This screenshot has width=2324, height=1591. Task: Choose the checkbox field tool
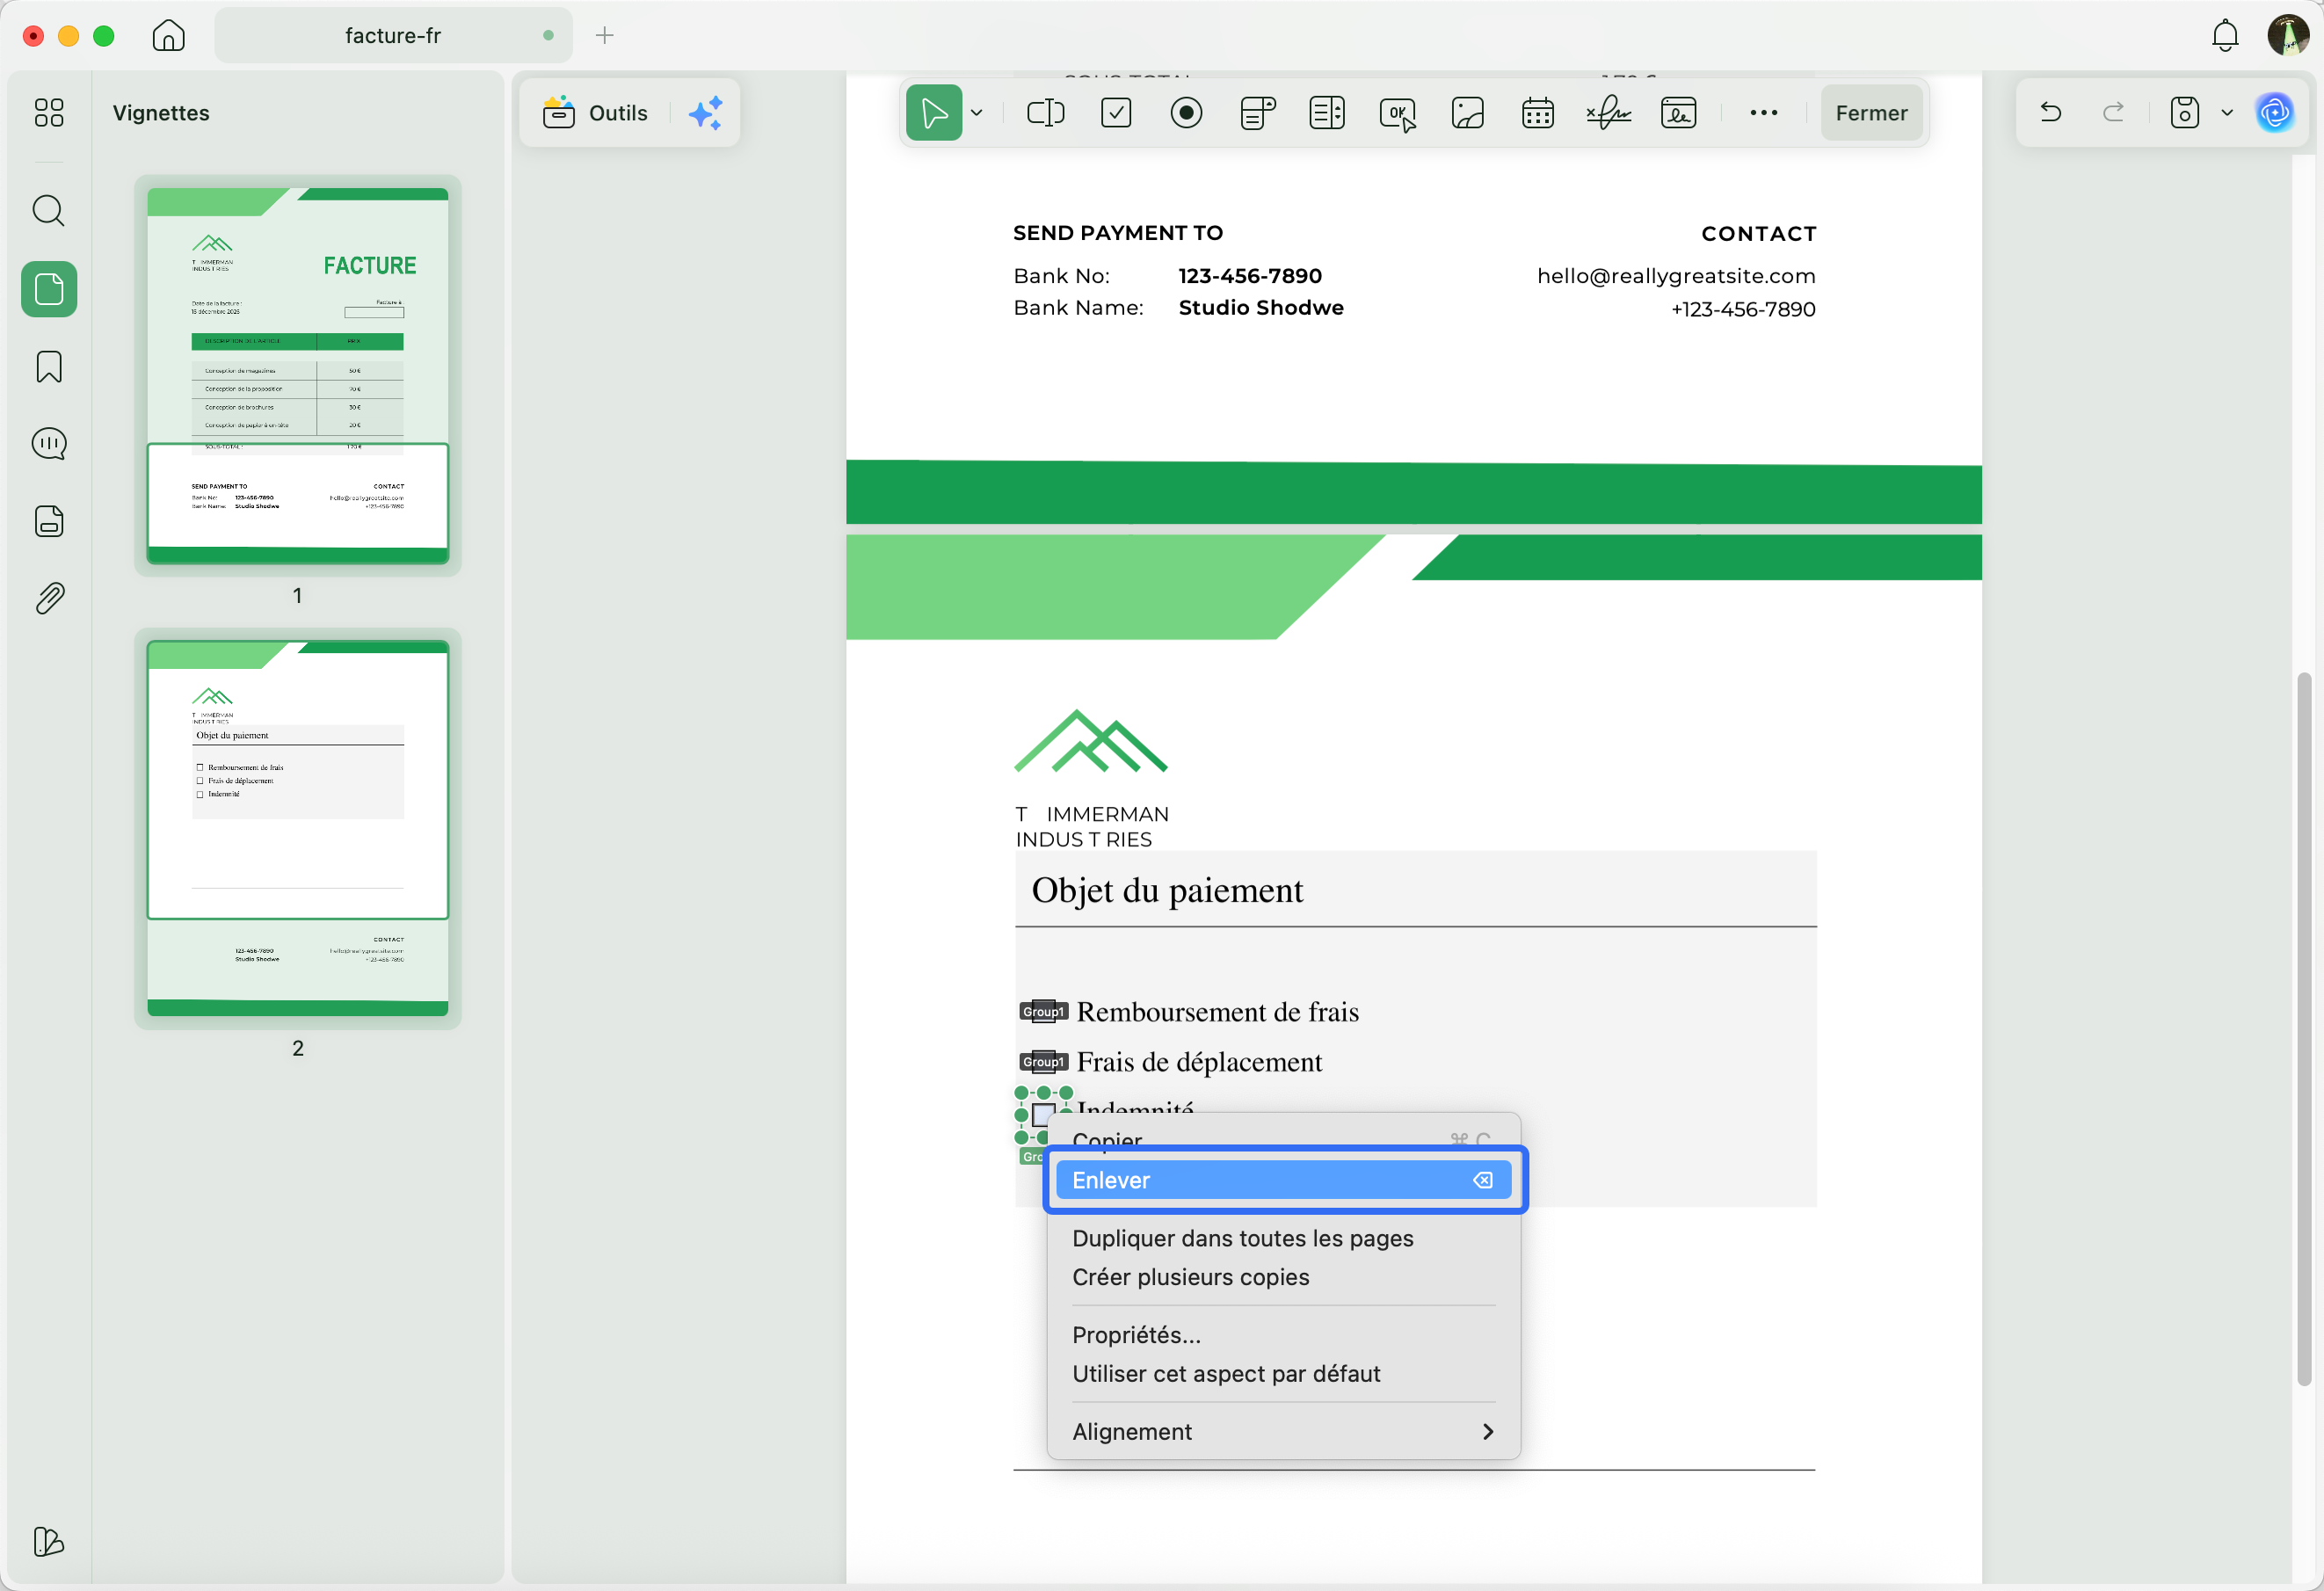coord(1116,113)
